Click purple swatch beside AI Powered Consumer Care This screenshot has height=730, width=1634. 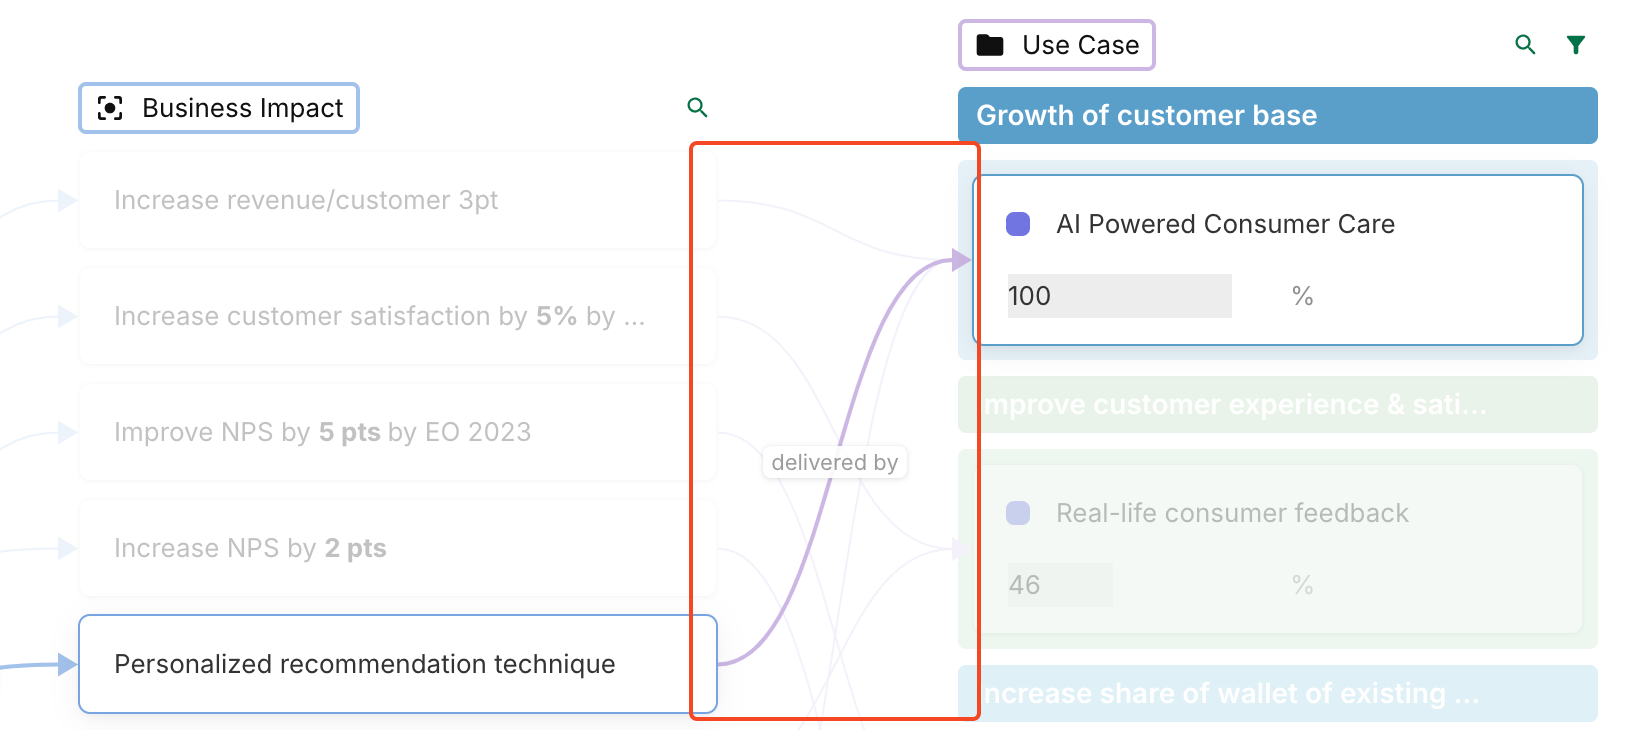(x=1018, y=224)
